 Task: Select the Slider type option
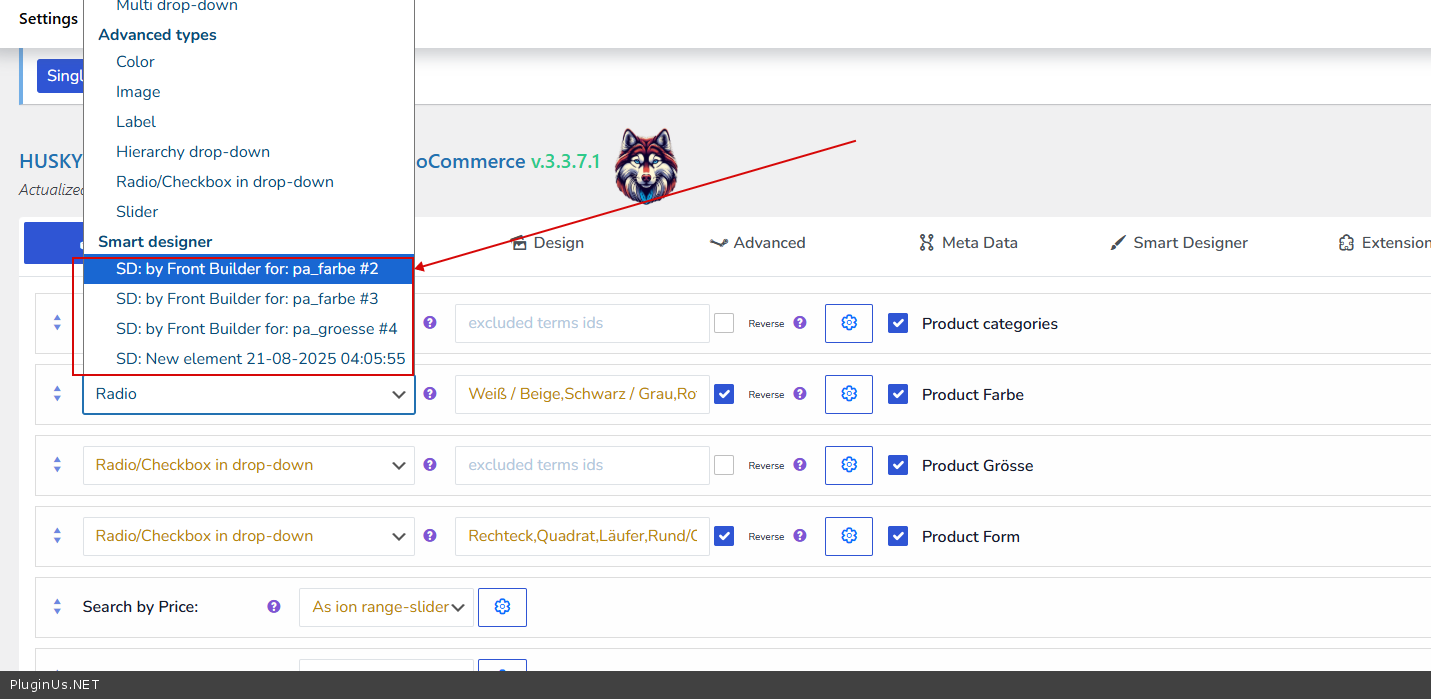(x=137, y=212)
